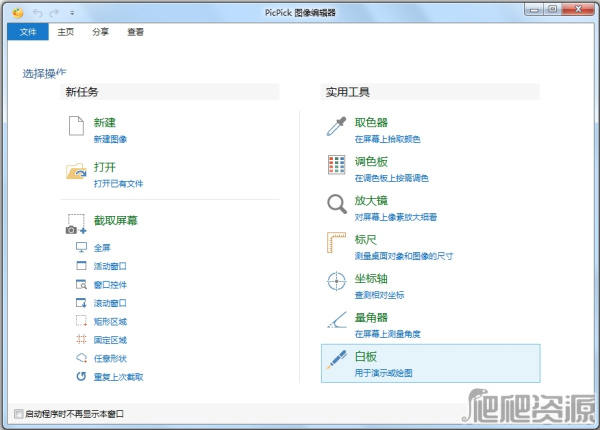Open the 调色板 tool heading
Viewport: 600px width, 430px height.
pos(371,161)
